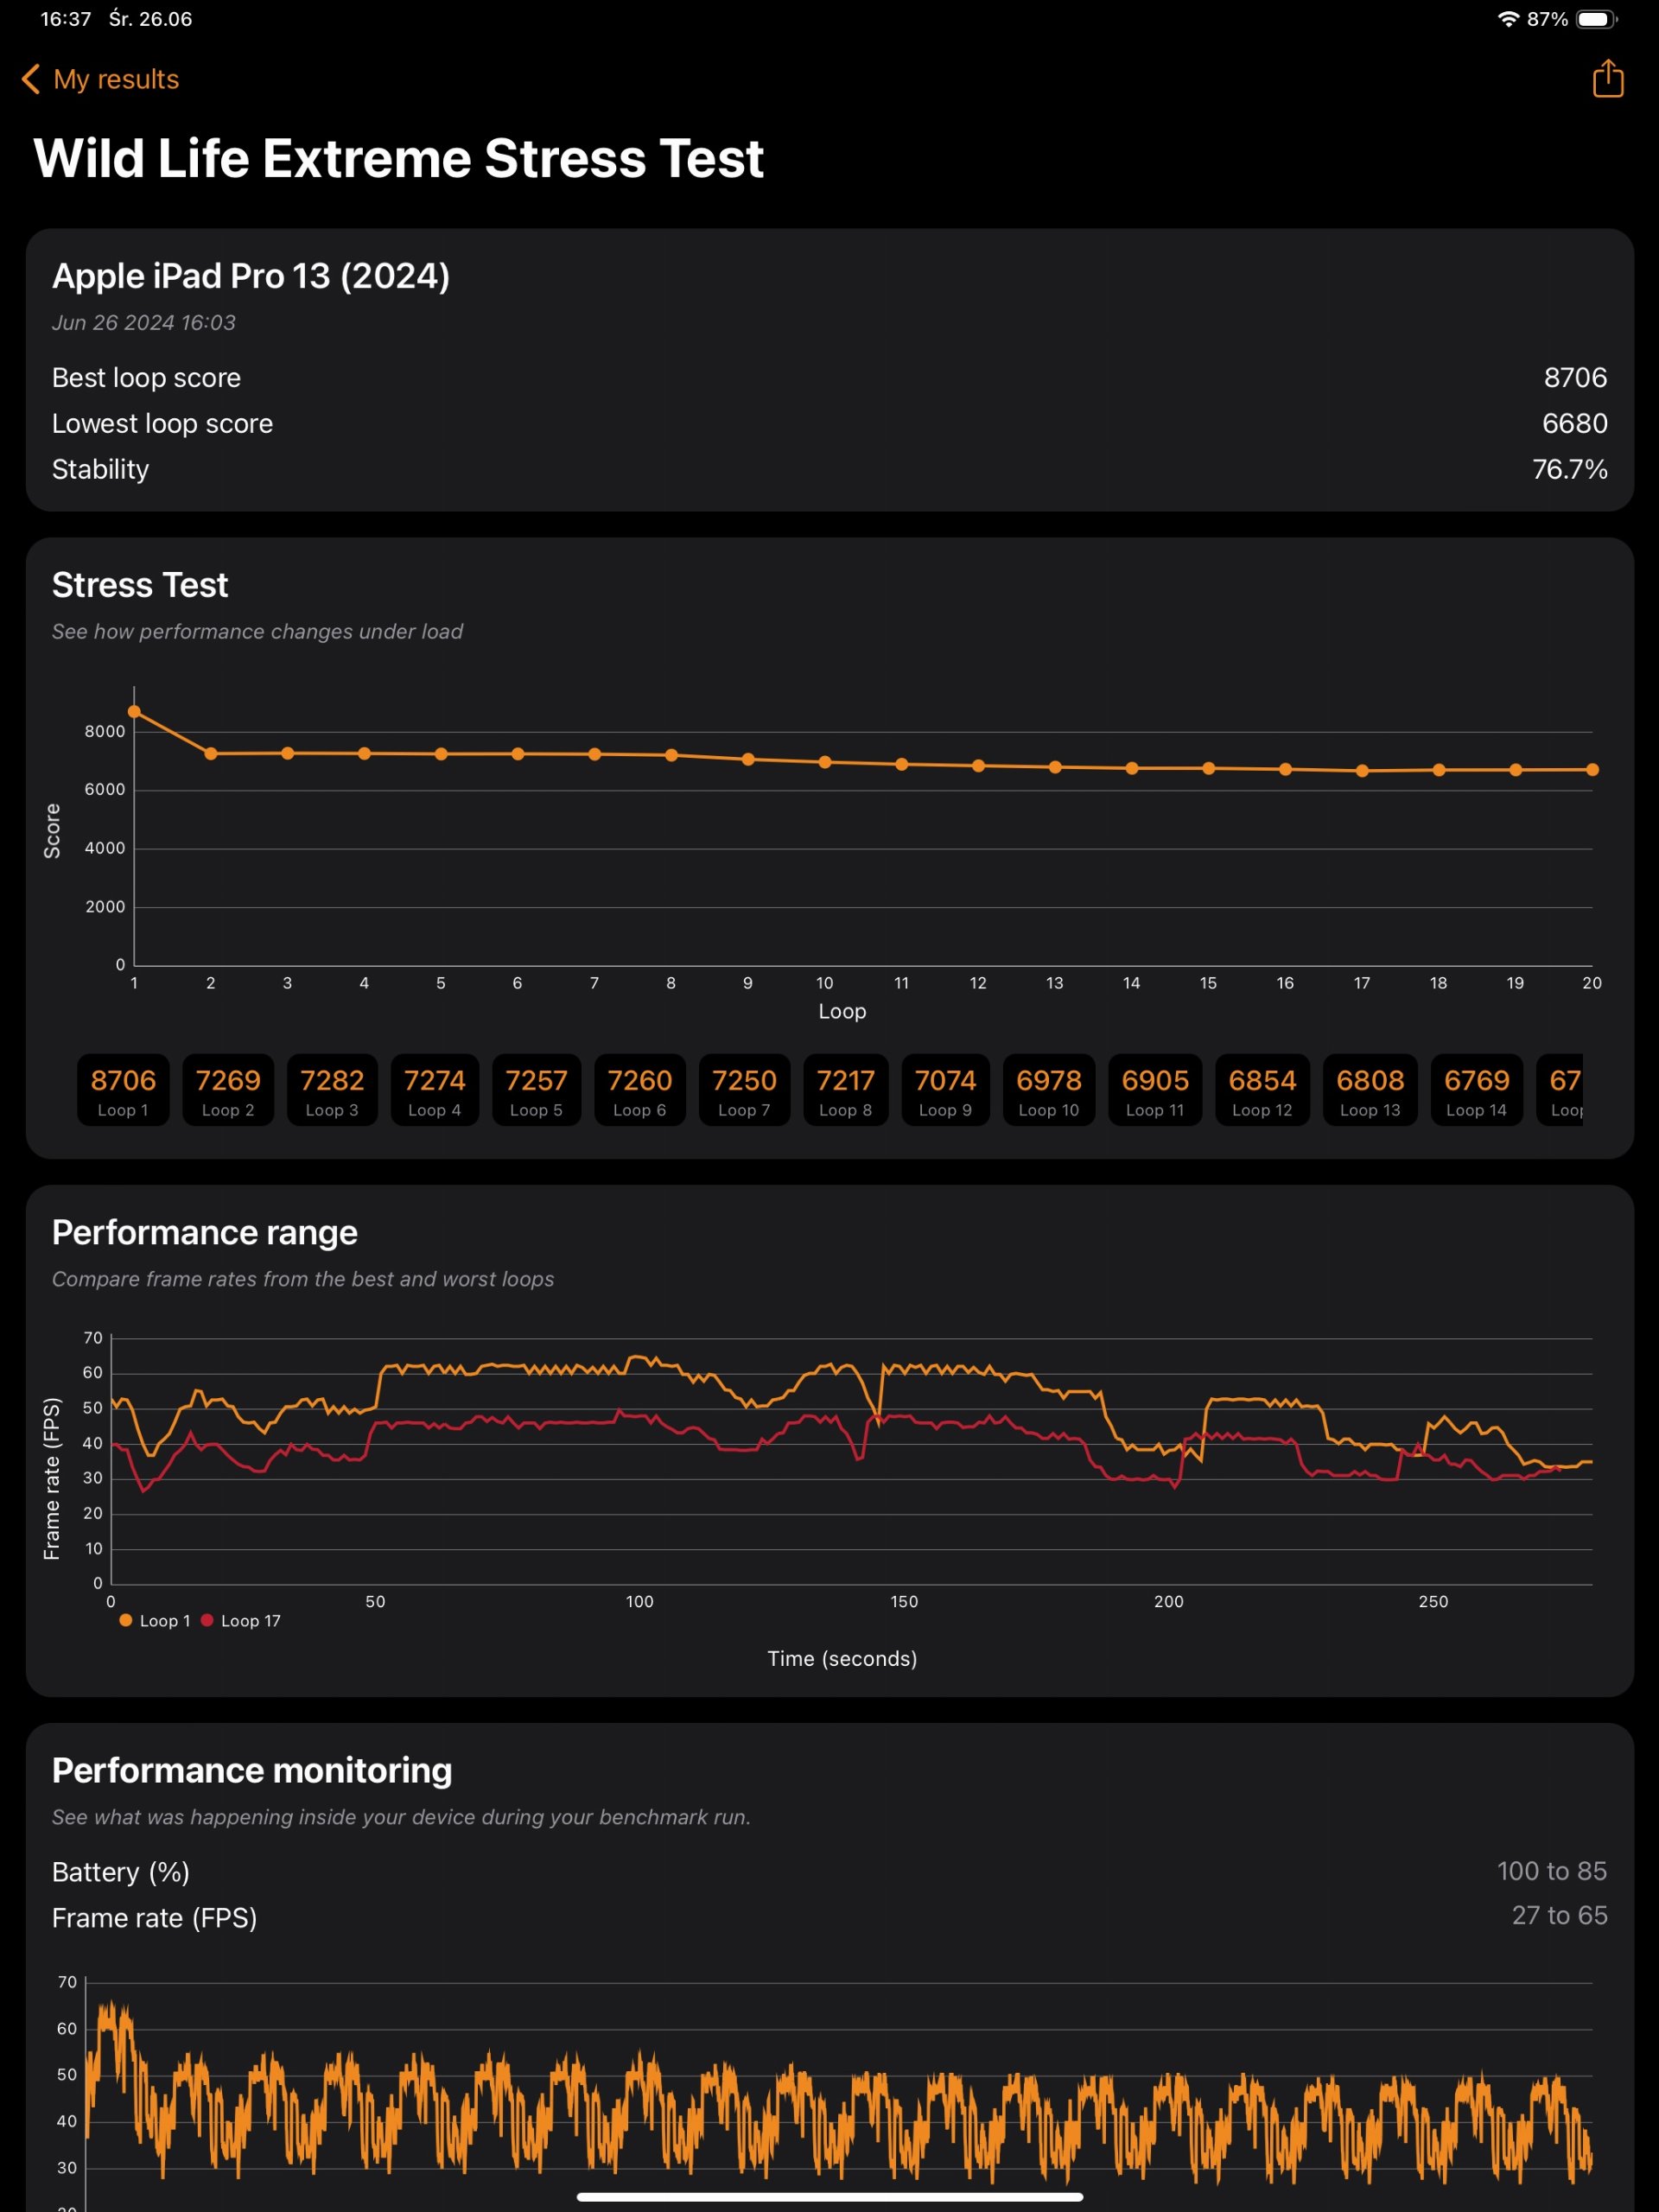Tap the Loop 1 orange legend dot
This screenshot has width=1659, height=2212.
126,1620
